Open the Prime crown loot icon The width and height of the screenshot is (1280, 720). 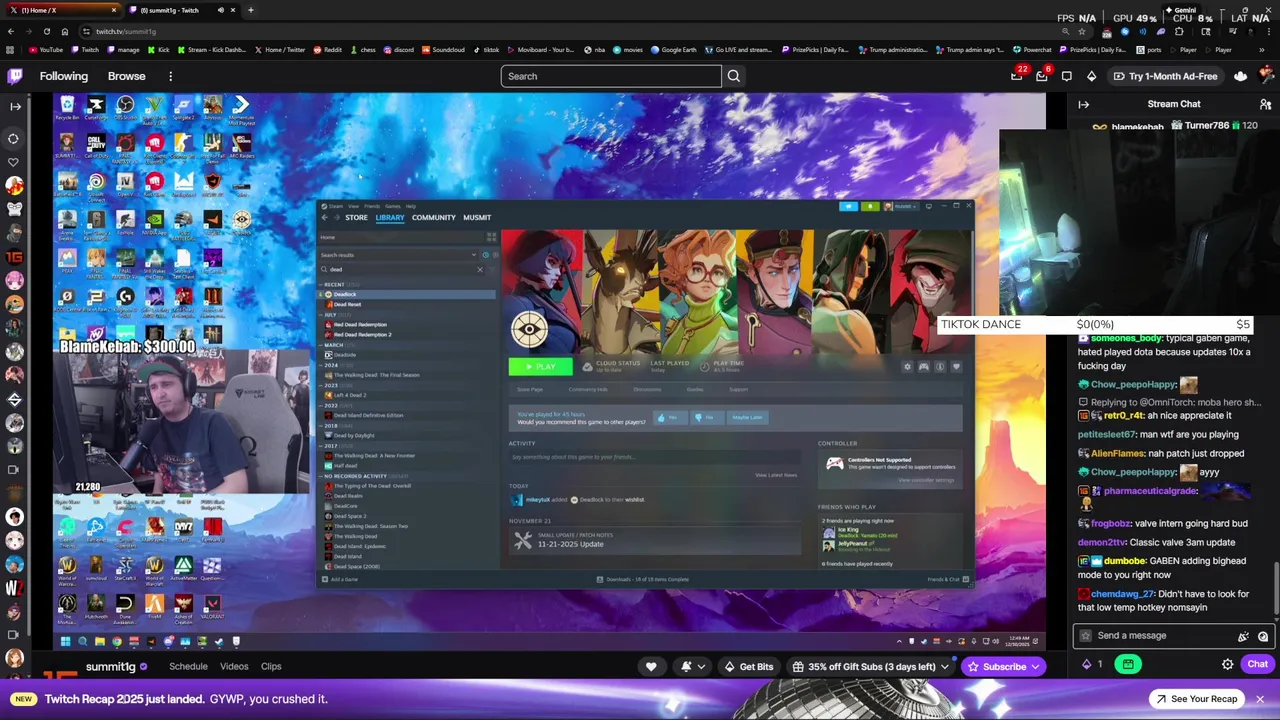click(x=1241, y=76)
